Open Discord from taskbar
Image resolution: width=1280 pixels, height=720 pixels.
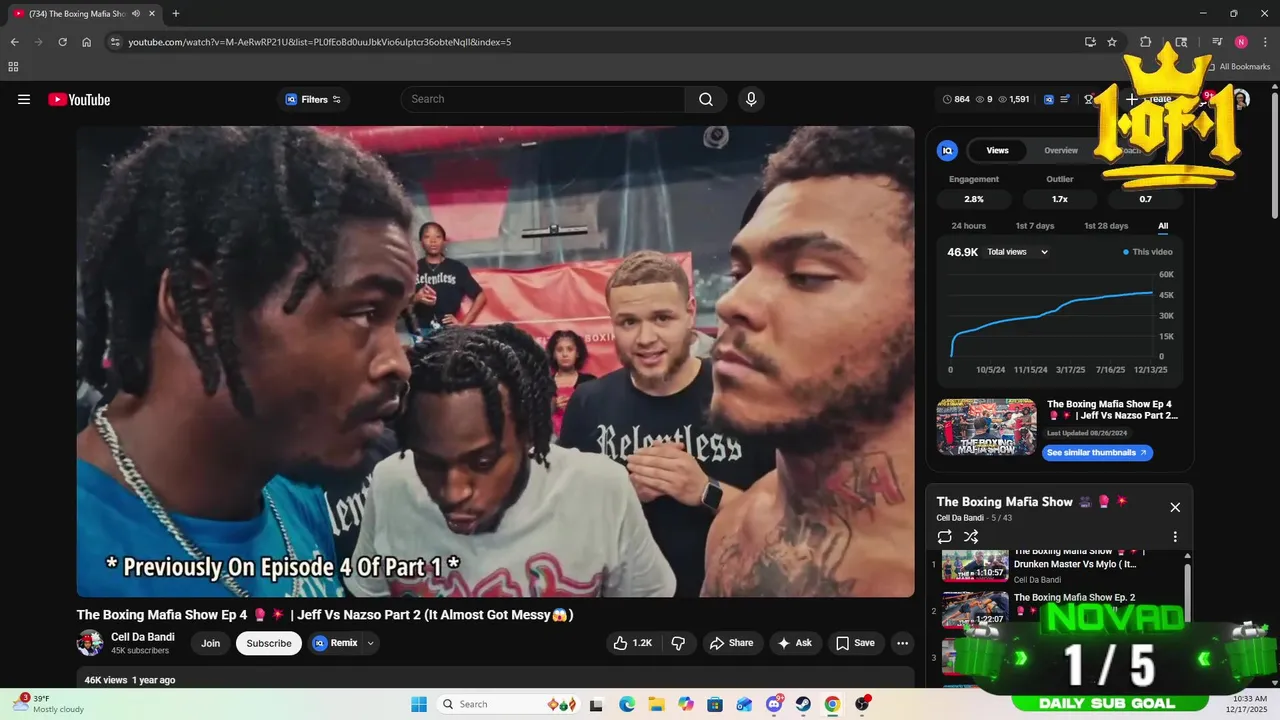point(774,704)
